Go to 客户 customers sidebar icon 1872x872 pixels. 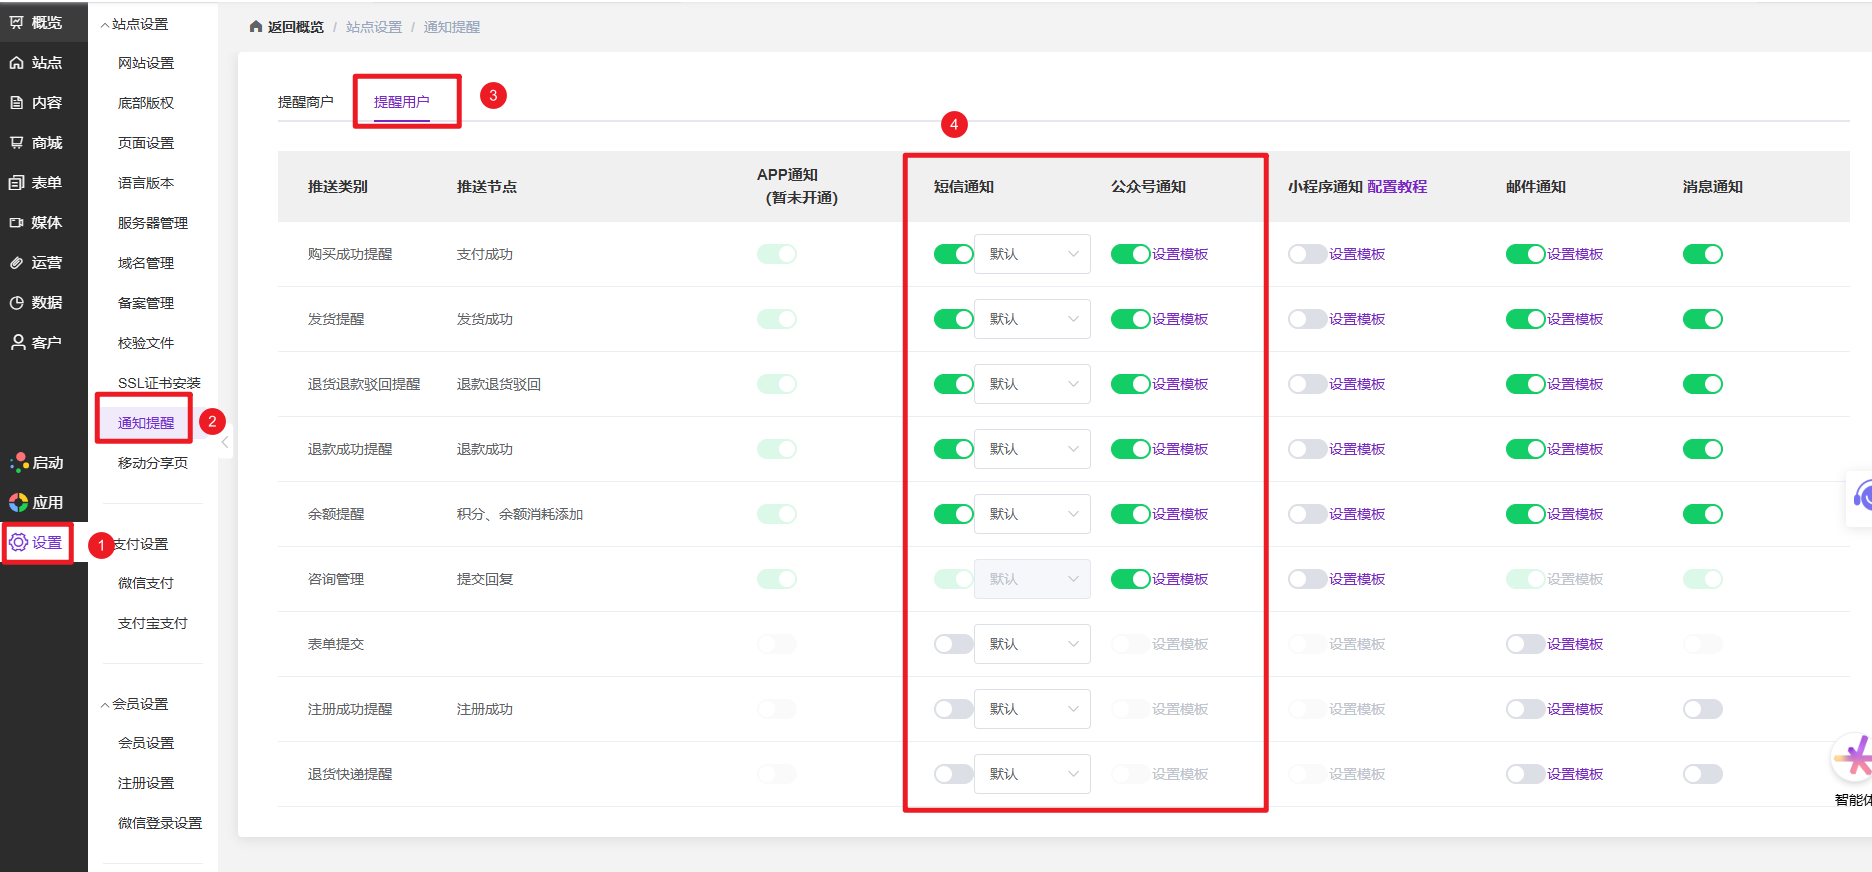(17, 343)
